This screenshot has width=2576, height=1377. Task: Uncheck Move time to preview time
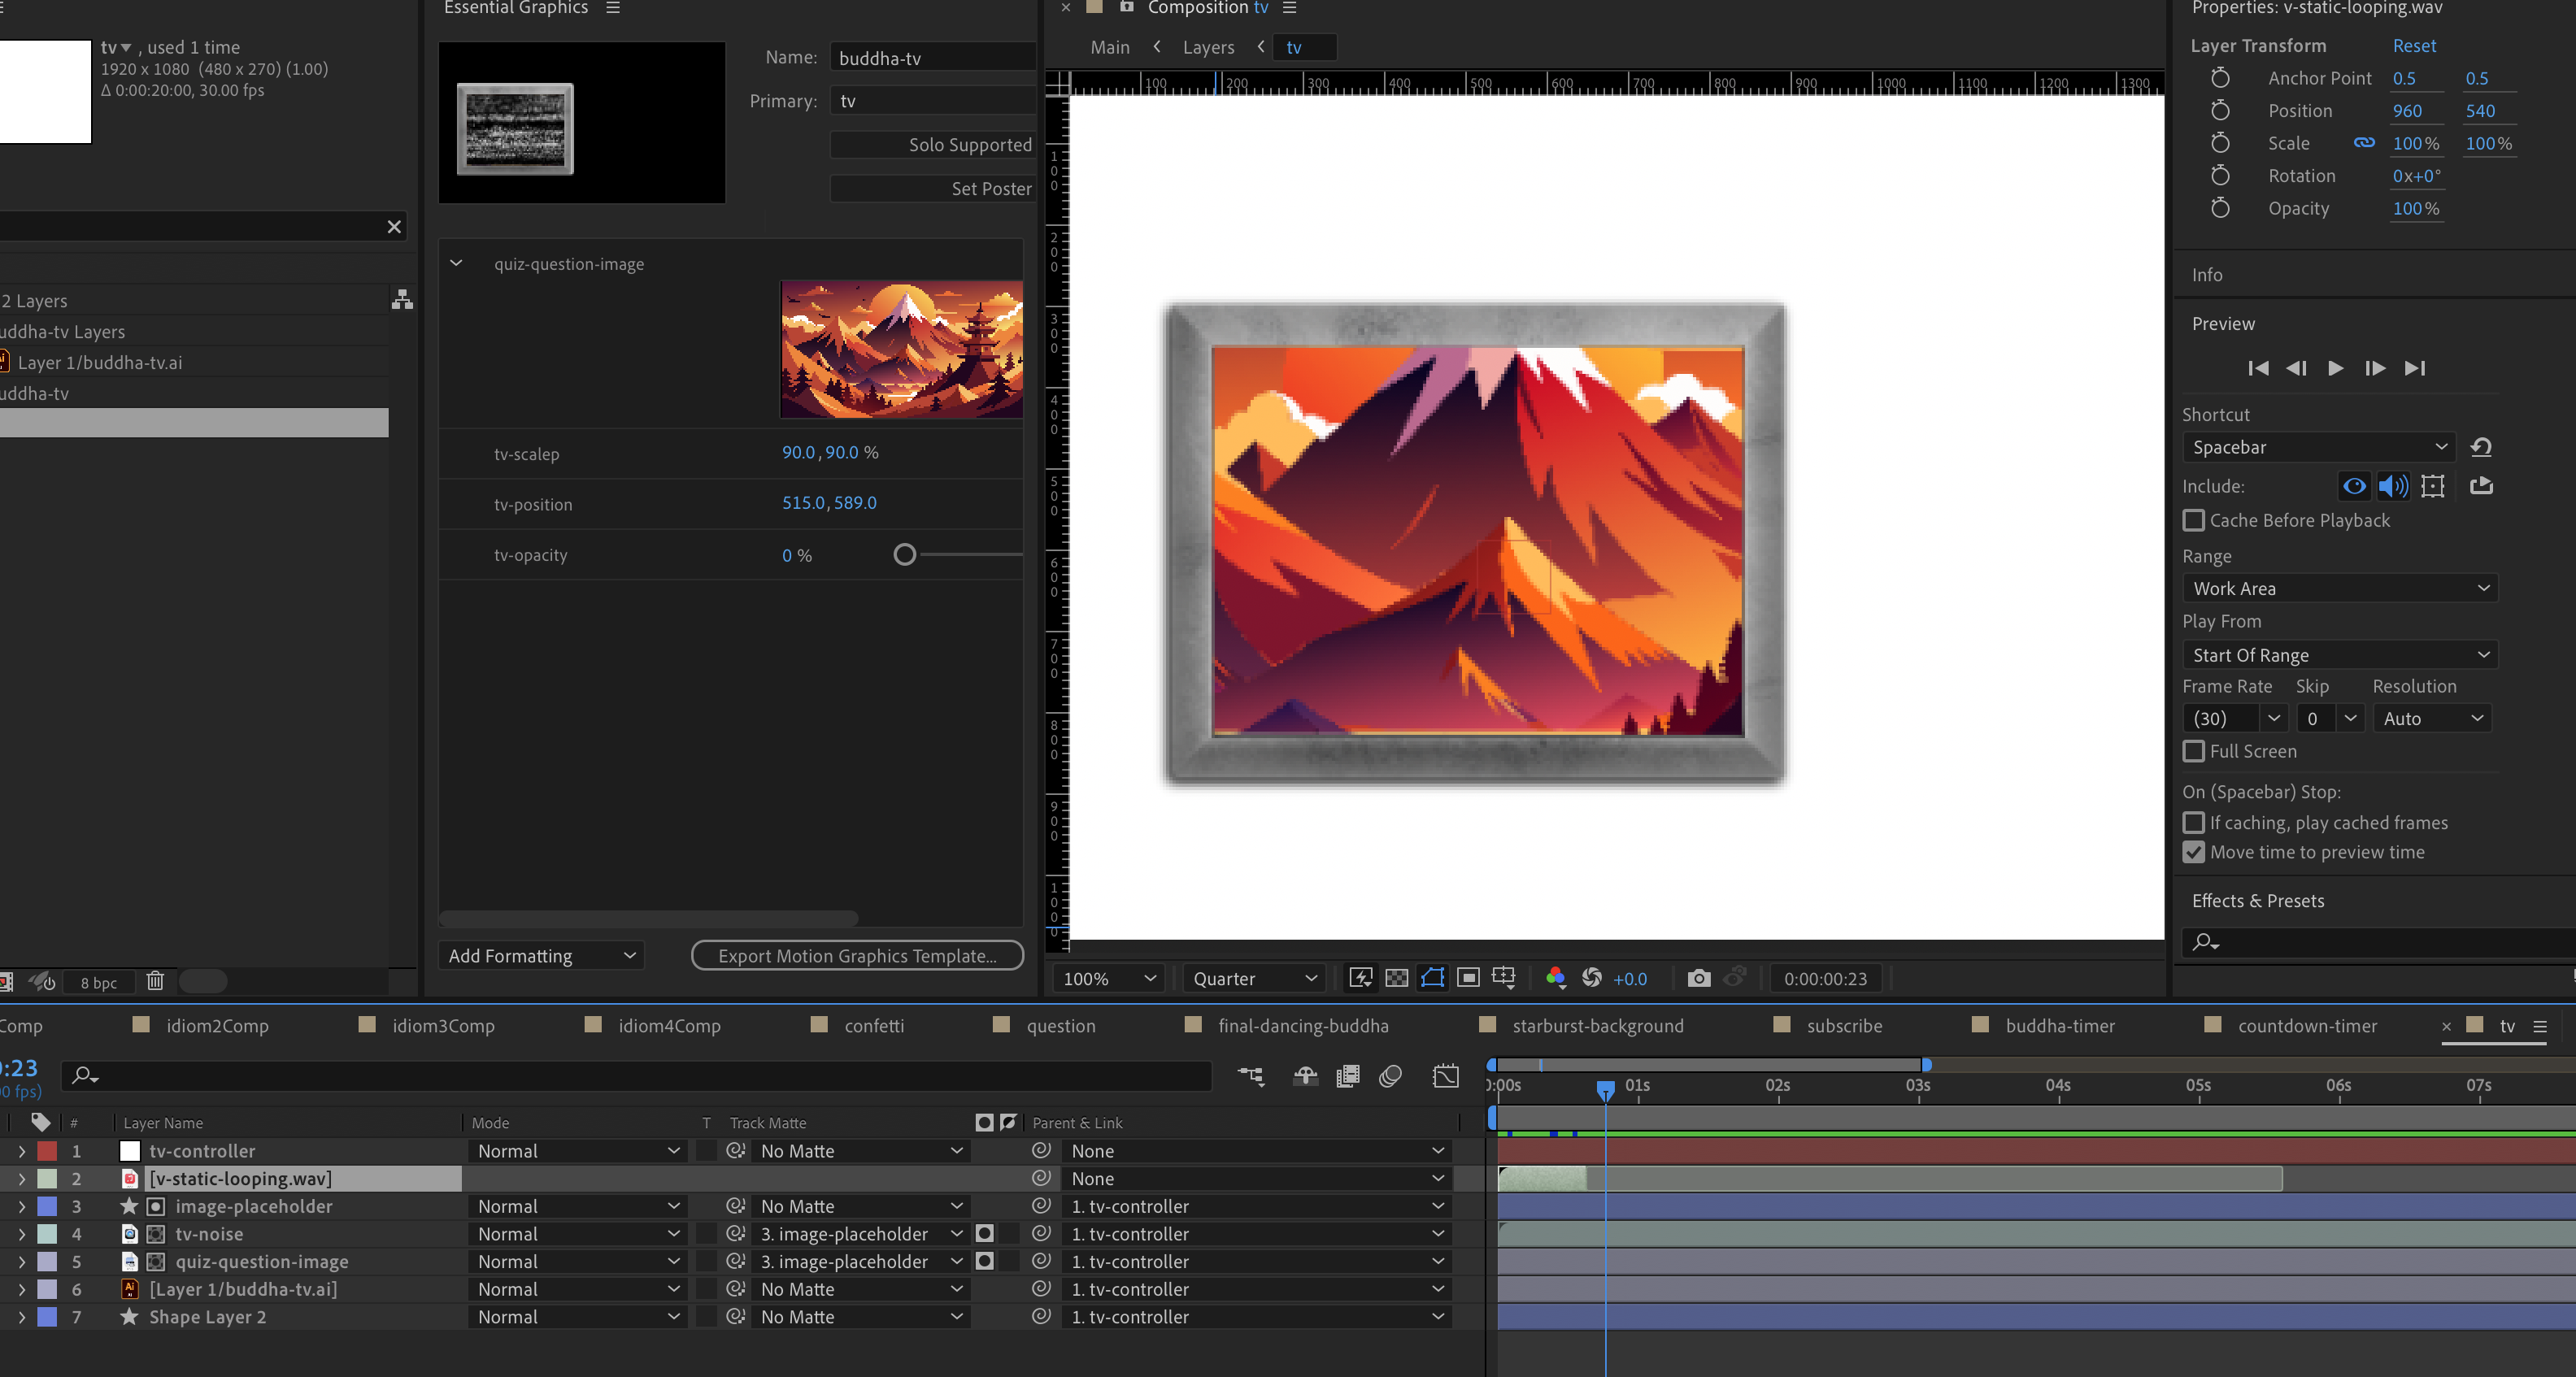click(2193, 852)
